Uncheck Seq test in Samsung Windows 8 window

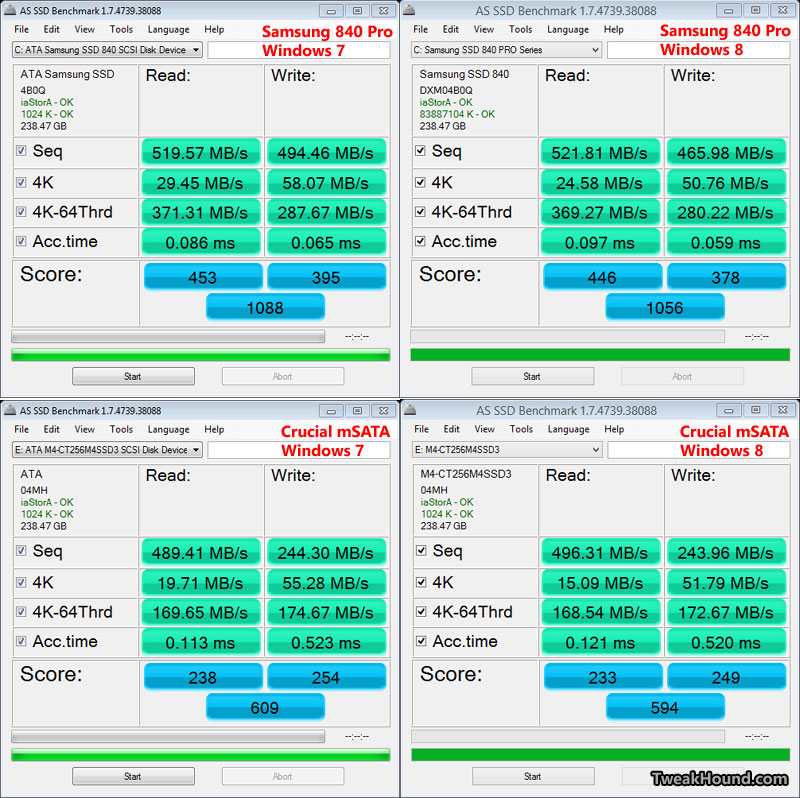(x=420, y=151)
